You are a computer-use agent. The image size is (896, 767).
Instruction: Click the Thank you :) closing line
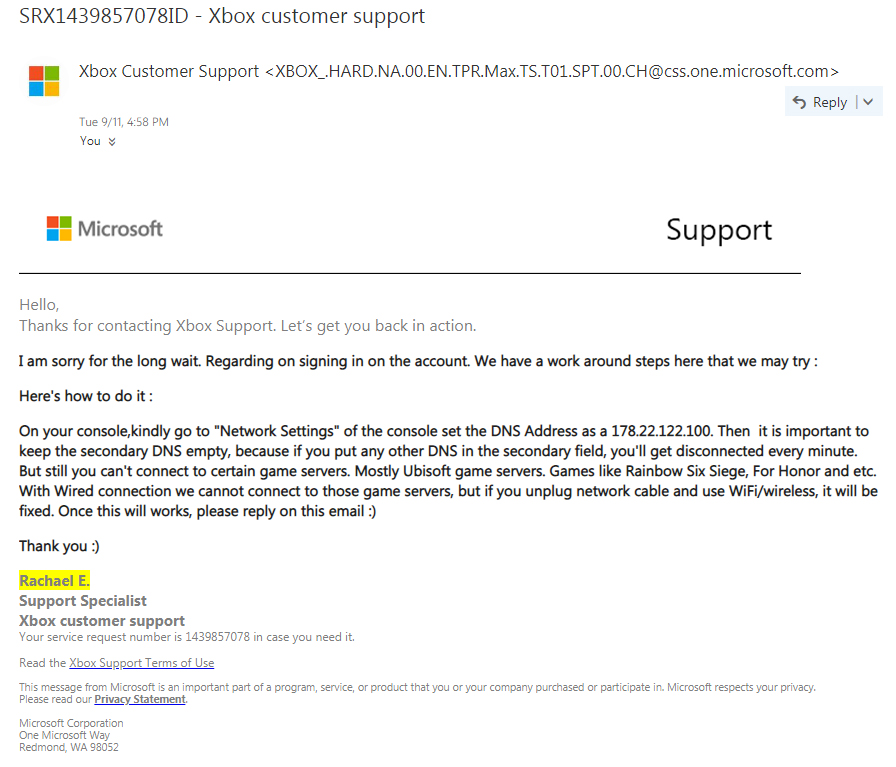(x=59, y=546)
